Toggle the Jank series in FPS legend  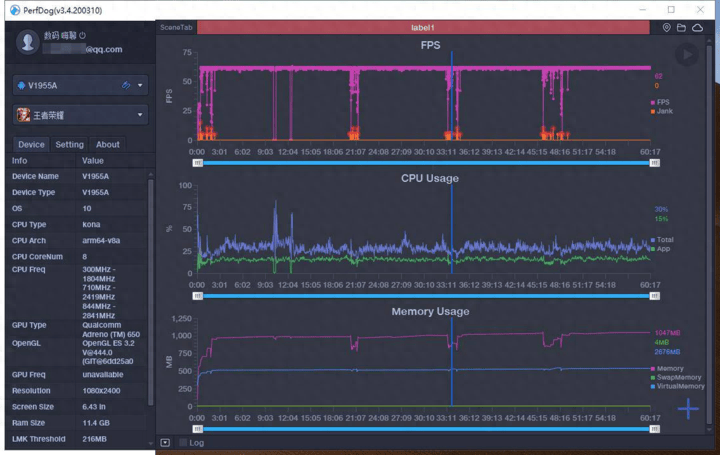[663, 111]
